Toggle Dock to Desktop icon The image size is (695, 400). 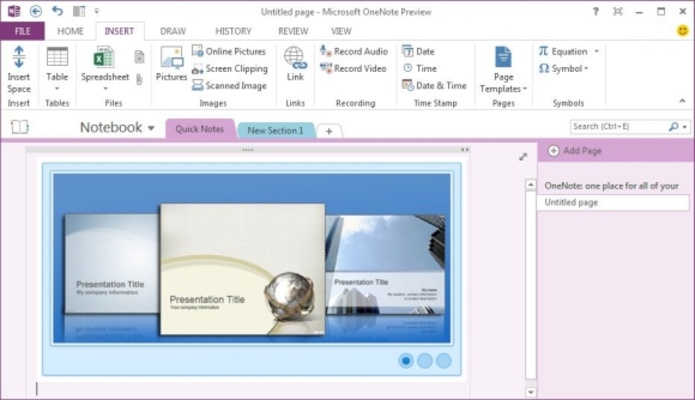point(79,11)
